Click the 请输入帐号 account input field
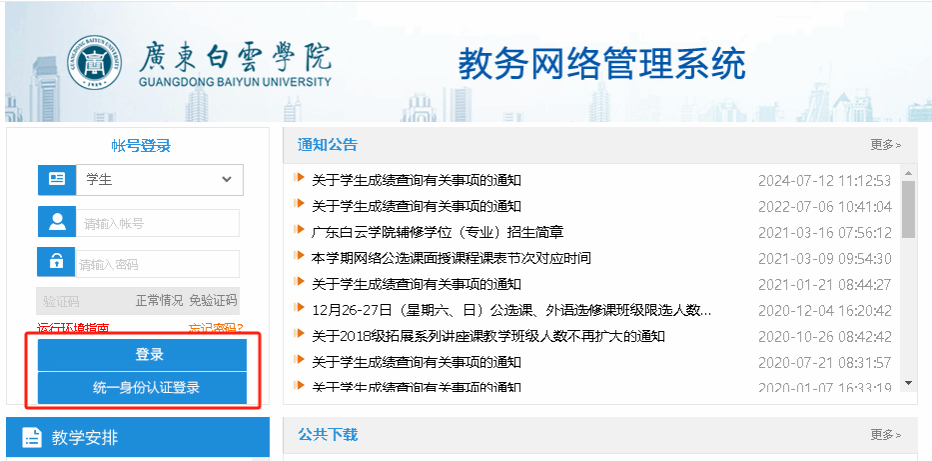932x461 pixels. (x=158, y=223)
